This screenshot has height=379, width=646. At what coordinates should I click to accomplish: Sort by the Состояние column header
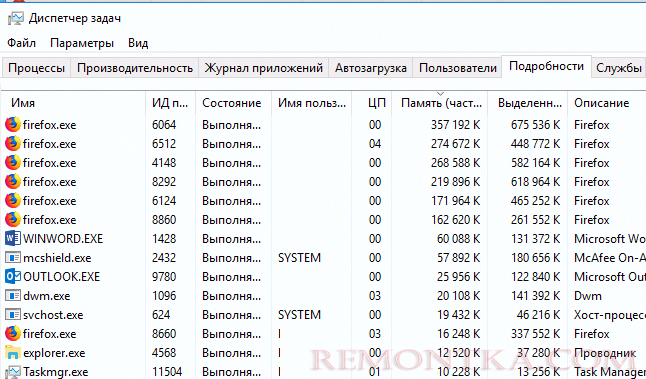233,103
